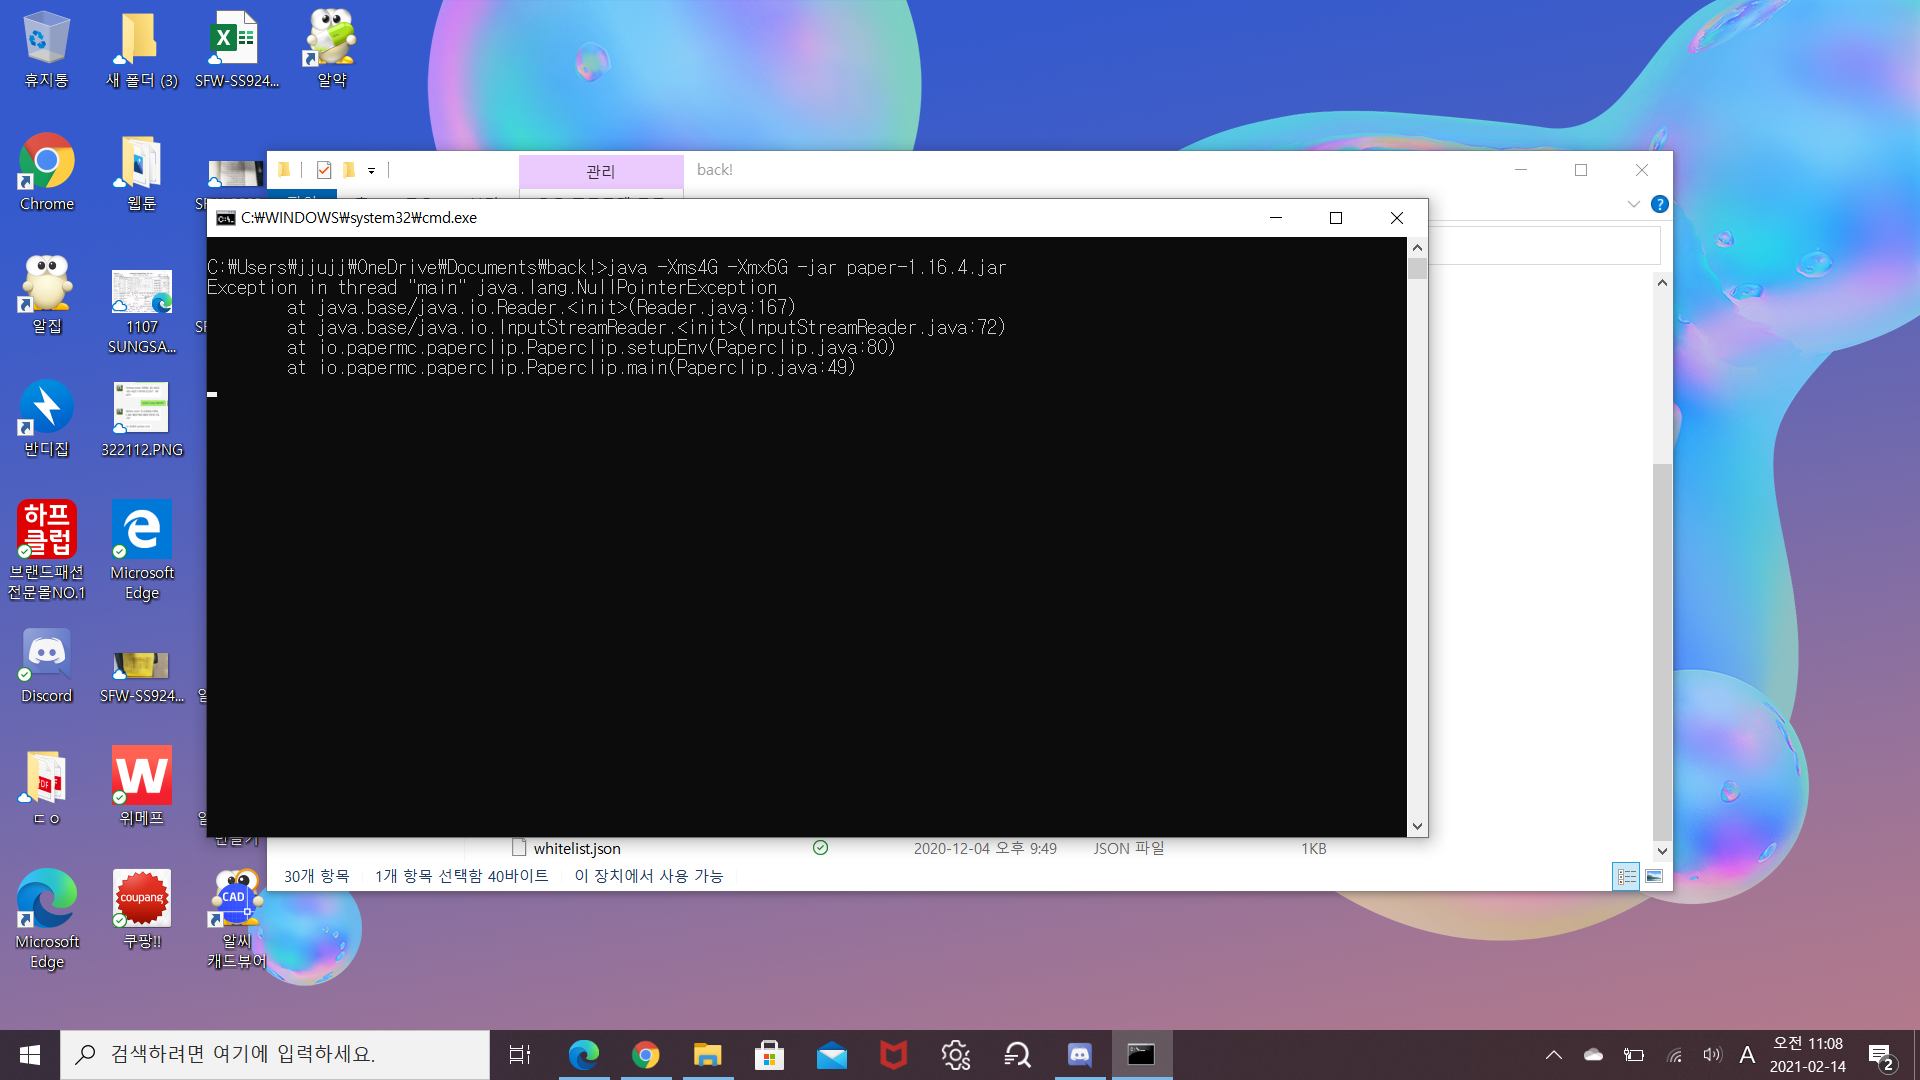1920x1080 pixels.
Task: Click the Explorer quick access properties checkmark icon
Action: [x=324, y=170]
